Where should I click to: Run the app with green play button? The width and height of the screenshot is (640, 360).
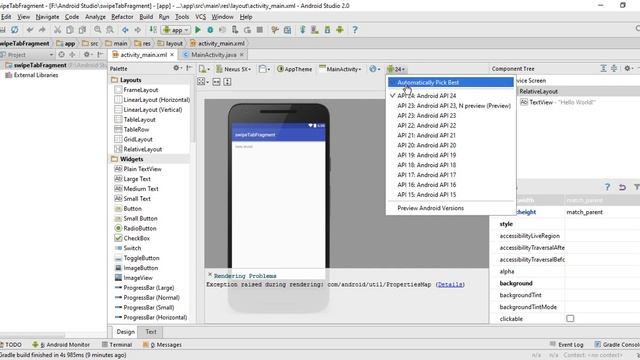(x=198, y=30)
